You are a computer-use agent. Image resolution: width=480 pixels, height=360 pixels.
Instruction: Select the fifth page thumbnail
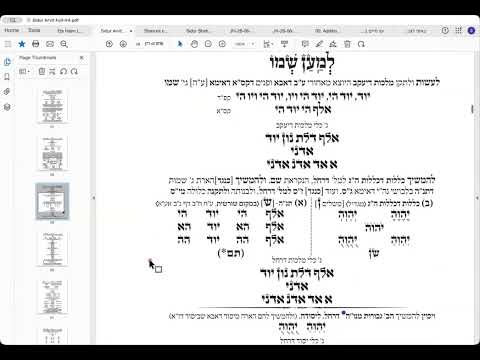(x=52, y=297)
